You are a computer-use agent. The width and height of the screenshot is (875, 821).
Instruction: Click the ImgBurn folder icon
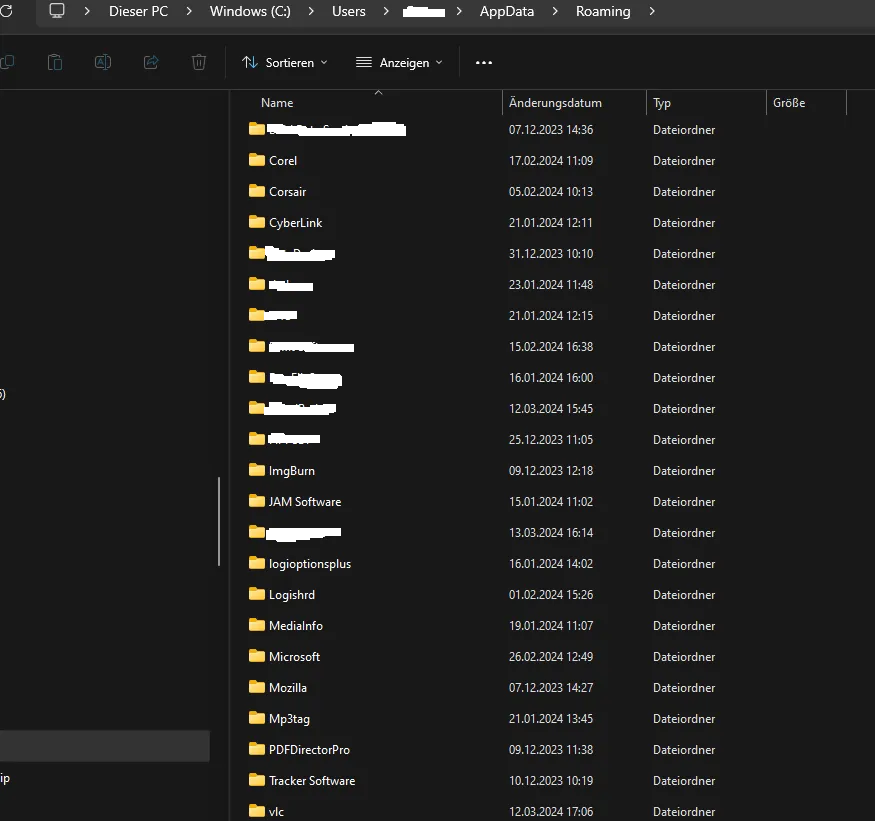pos(257,470)
